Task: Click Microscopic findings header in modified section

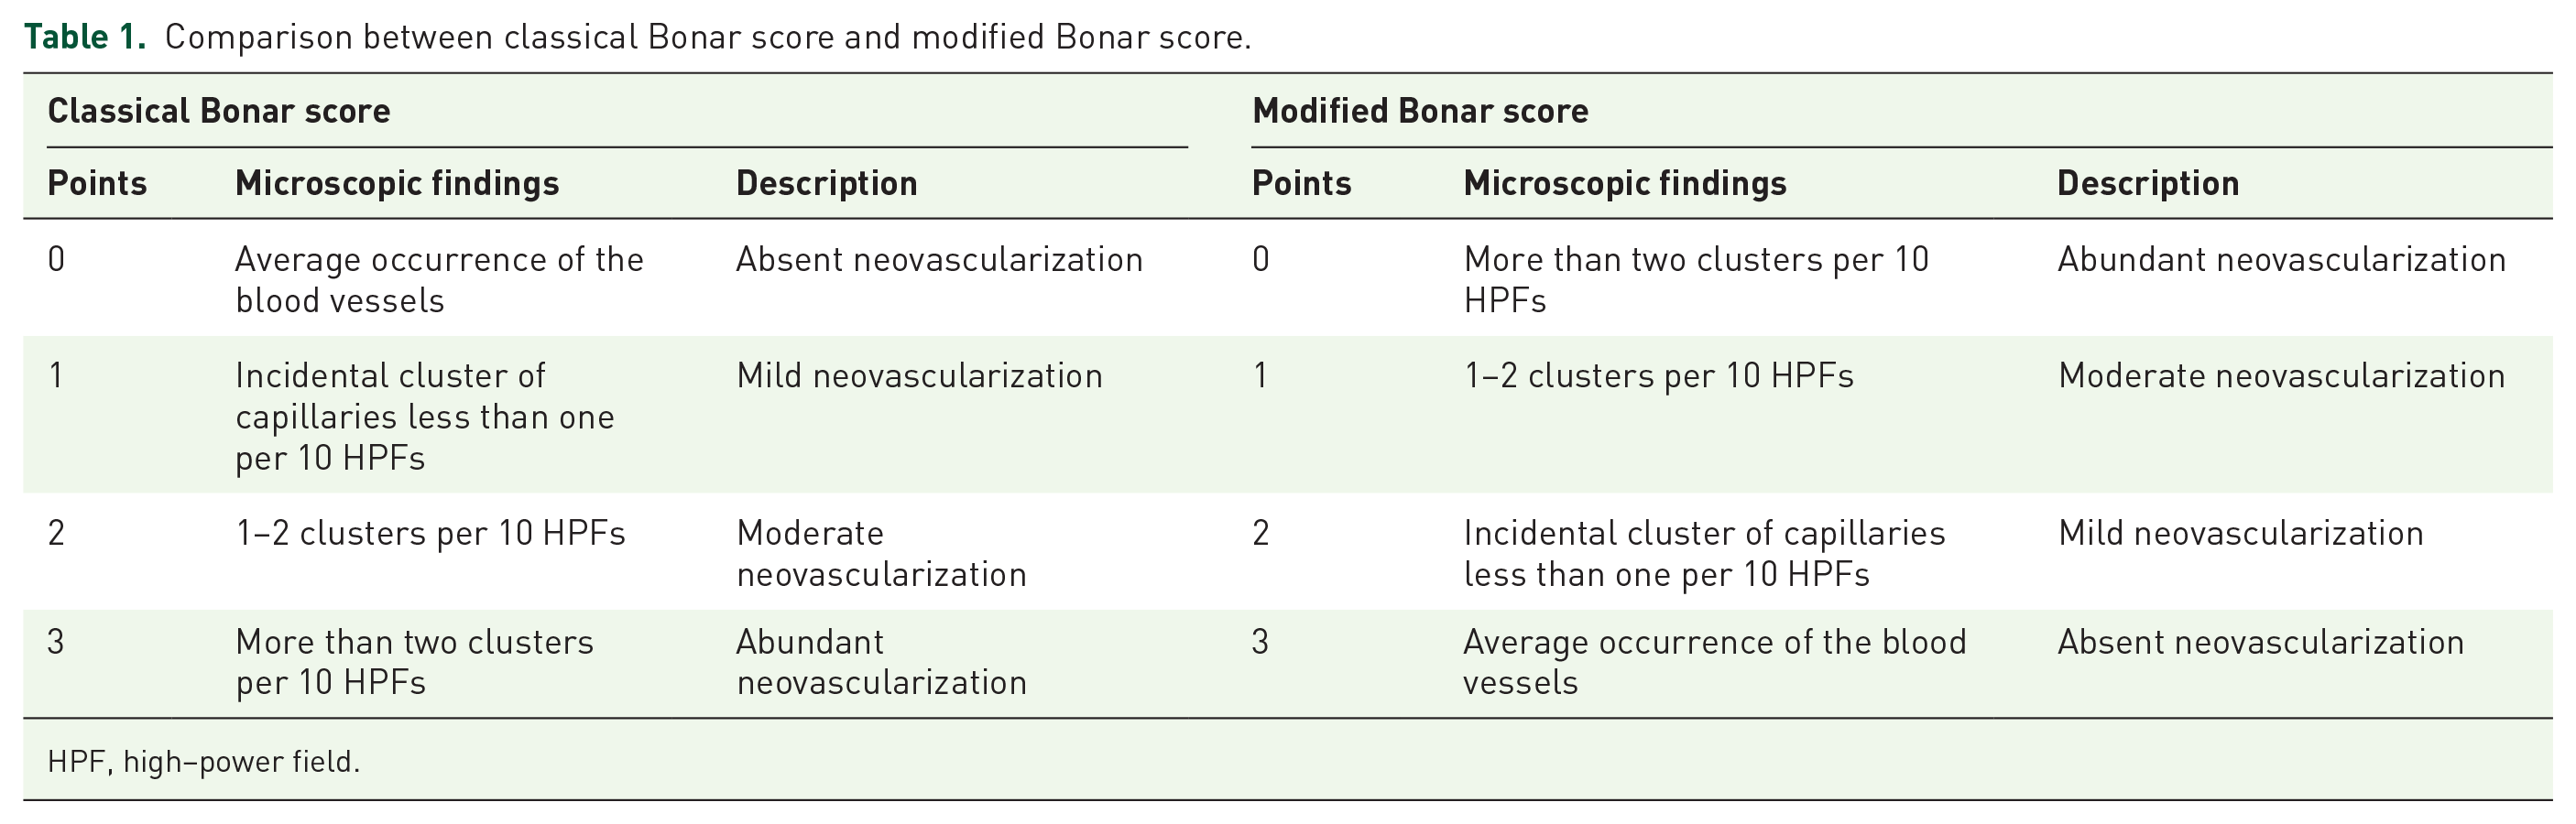Action: click(1625, 184)
